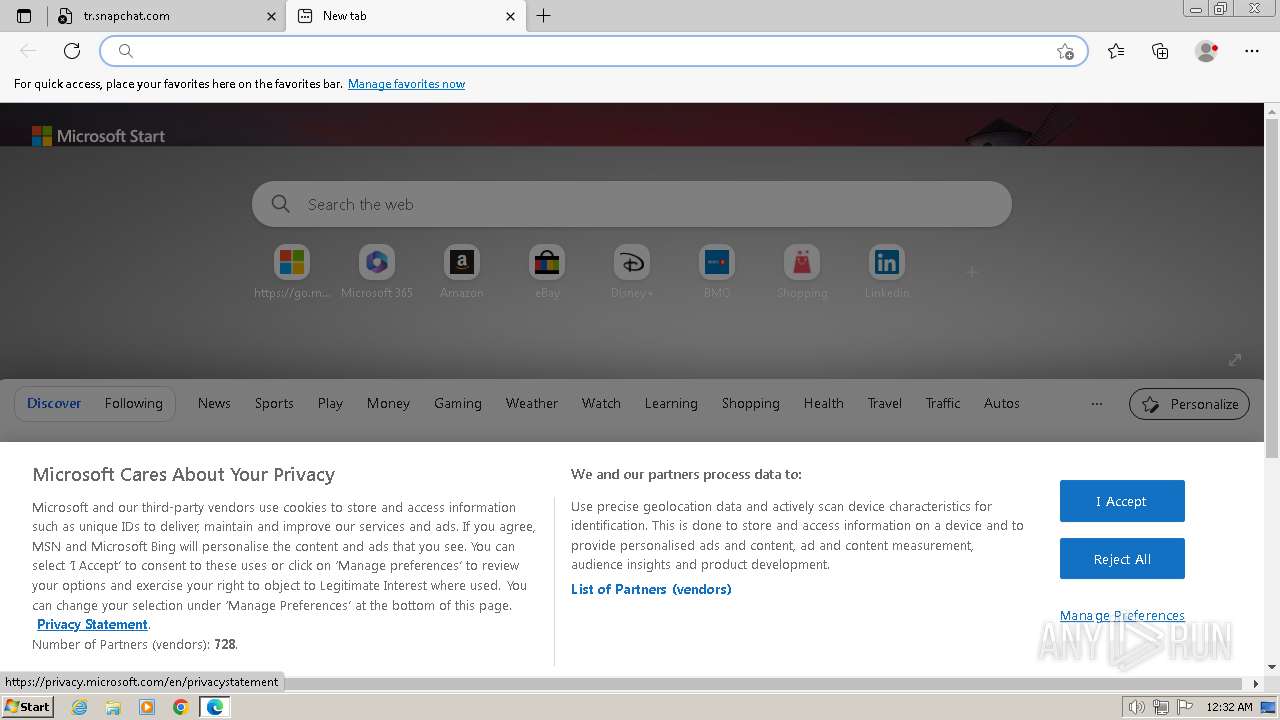The height and width of the screenshot is (720, 1280).
Task: Show more feed categories ellipsis
Action: click(x=1097, y=404)
